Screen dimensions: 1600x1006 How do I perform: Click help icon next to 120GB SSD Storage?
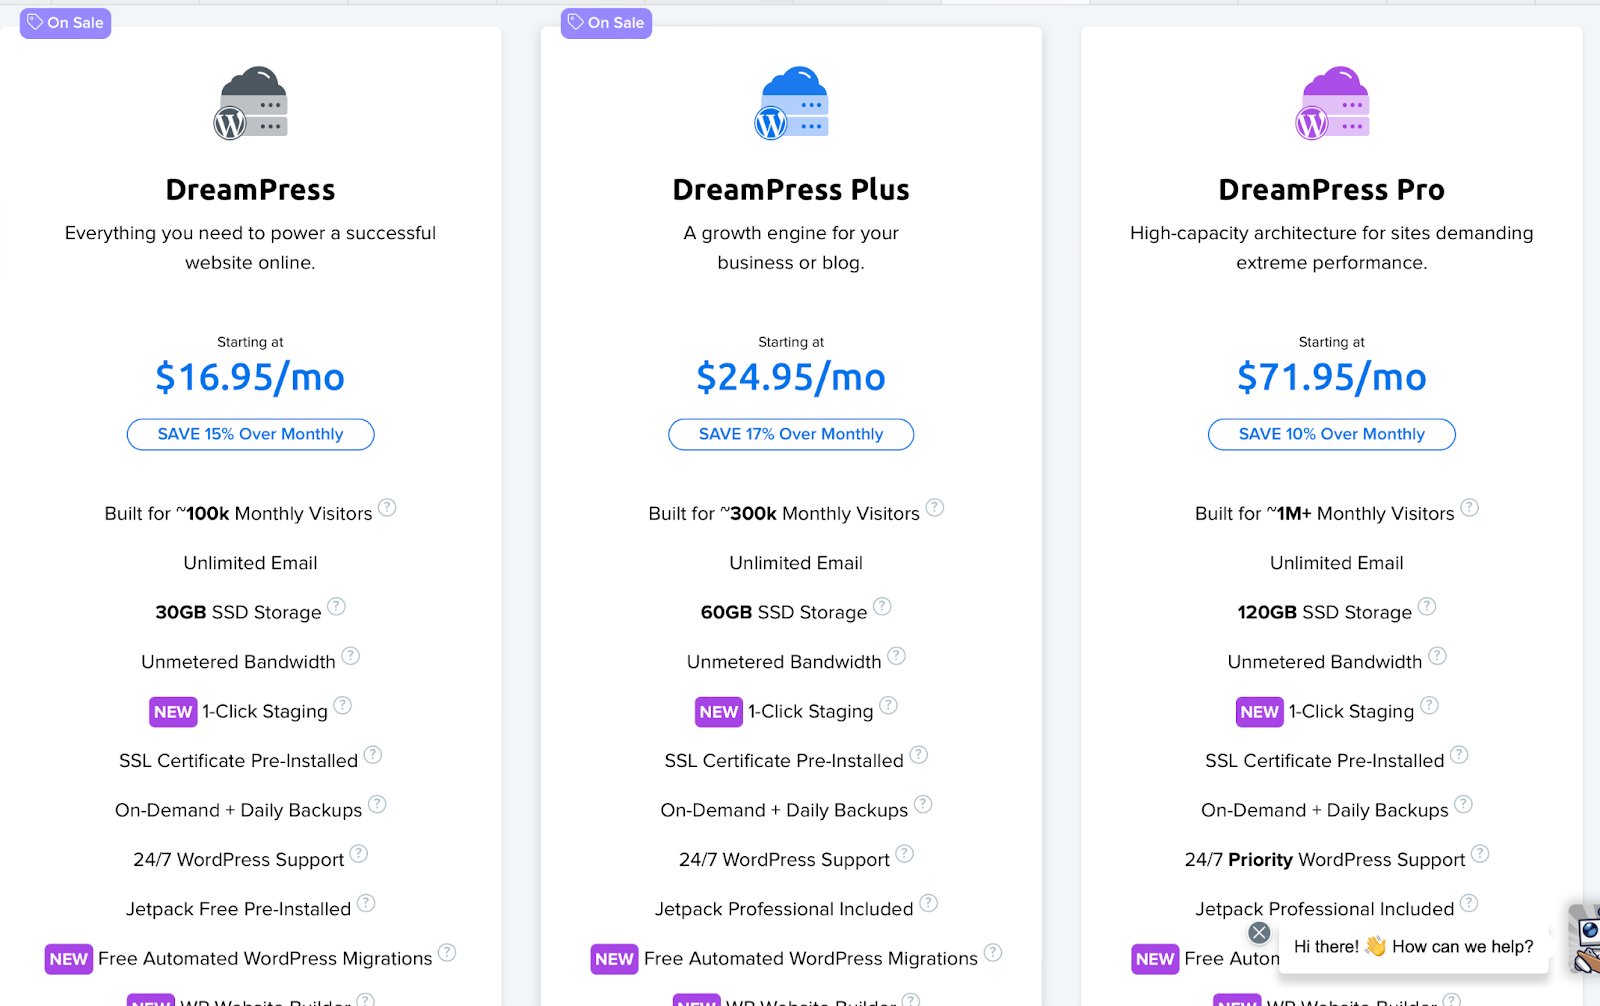1427,606
